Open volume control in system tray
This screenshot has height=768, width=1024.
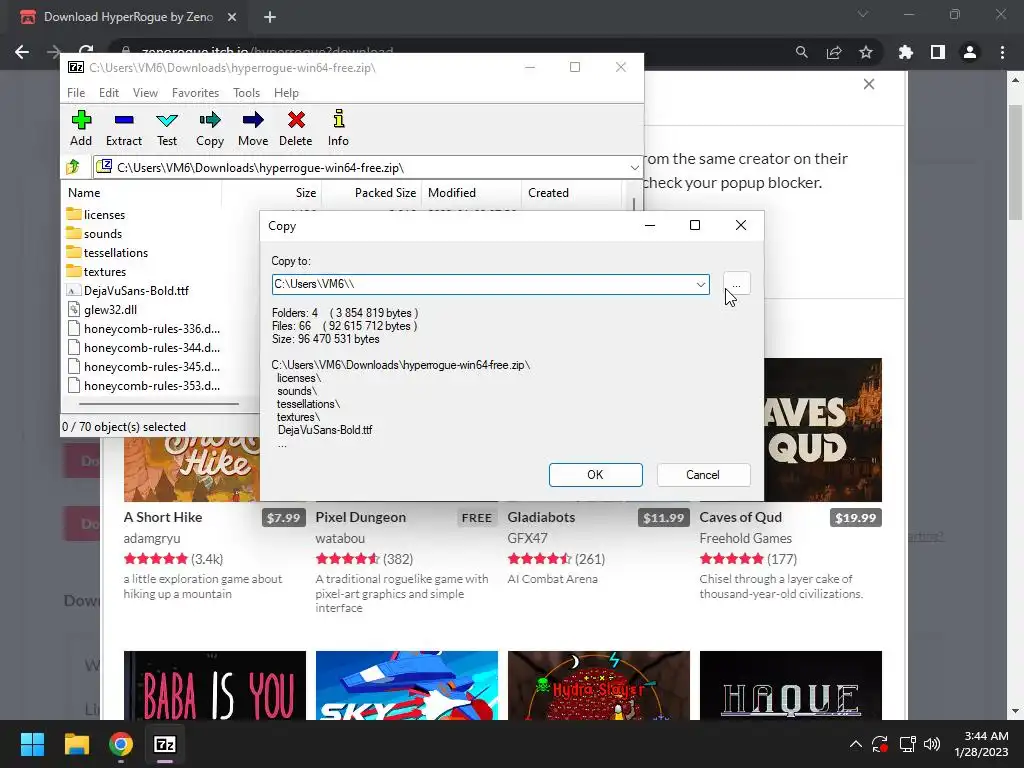(933, 744)
